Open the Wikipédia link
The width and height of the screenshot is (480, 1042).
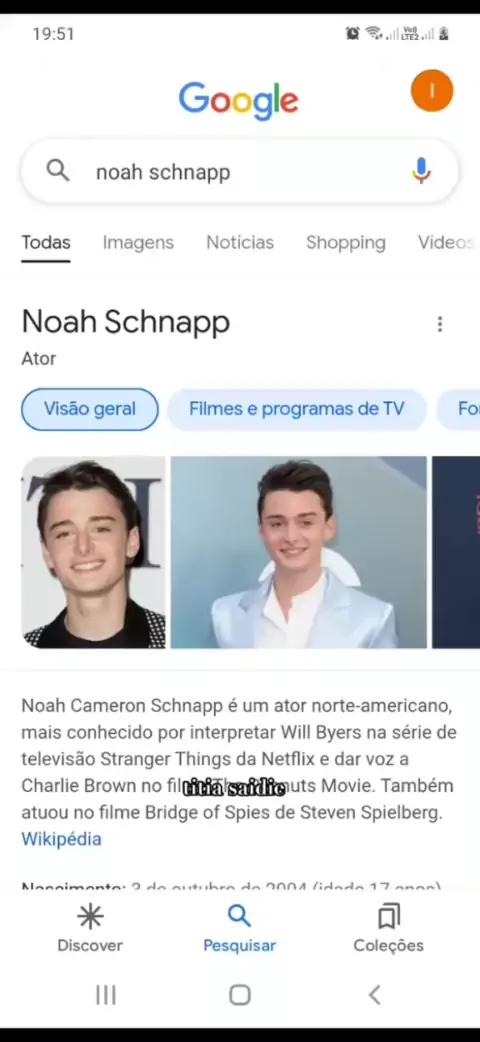[x=61, y=839]
